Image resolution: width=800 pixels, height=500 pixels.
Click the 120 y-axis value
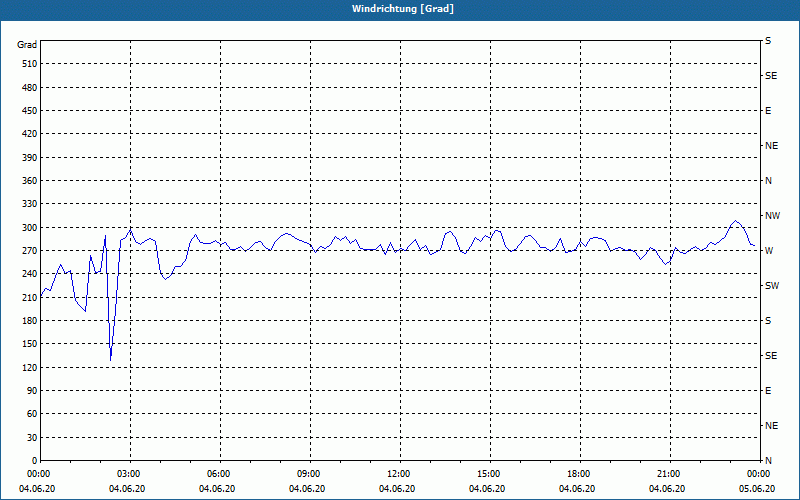pyautogui.click(x=30, y=367)
